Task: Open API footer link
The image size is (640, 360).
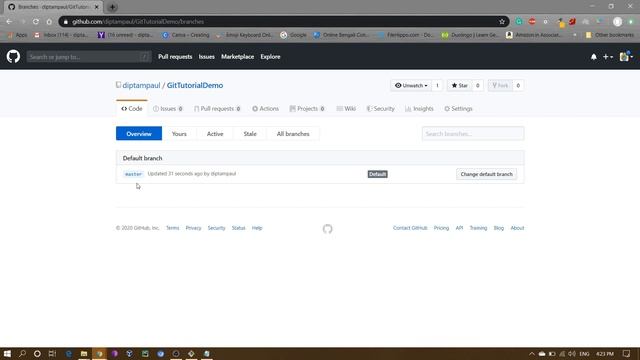Action: [459, 228]
